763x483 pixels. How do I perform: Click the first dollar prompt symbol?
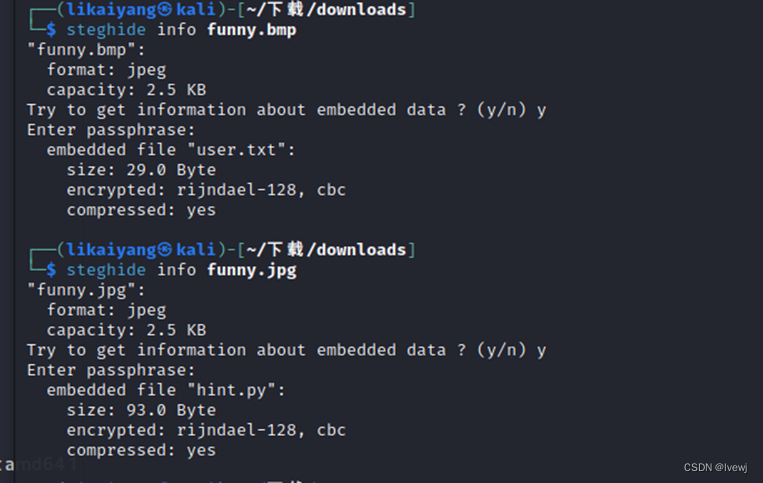click(x=51, y=30)
